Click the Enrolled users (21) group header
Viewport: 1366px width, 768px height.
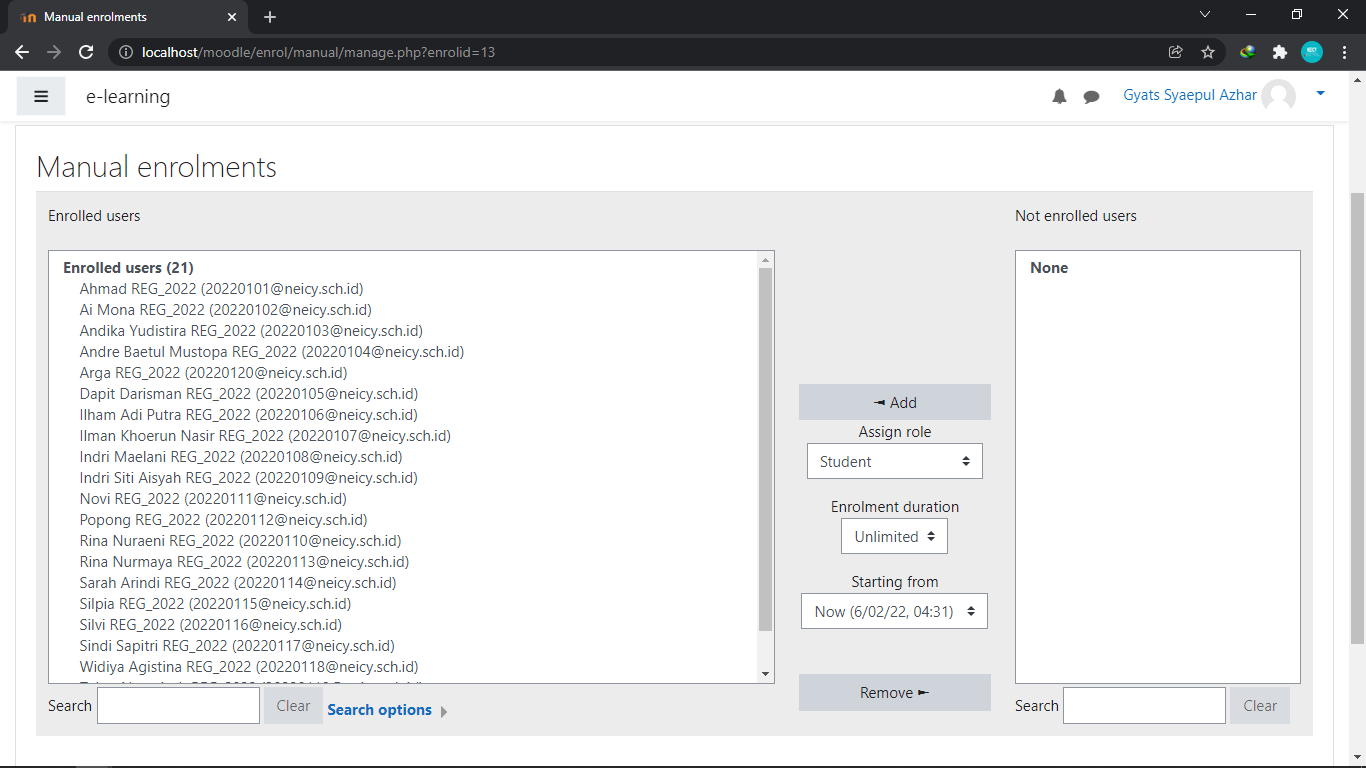[128, 268]
